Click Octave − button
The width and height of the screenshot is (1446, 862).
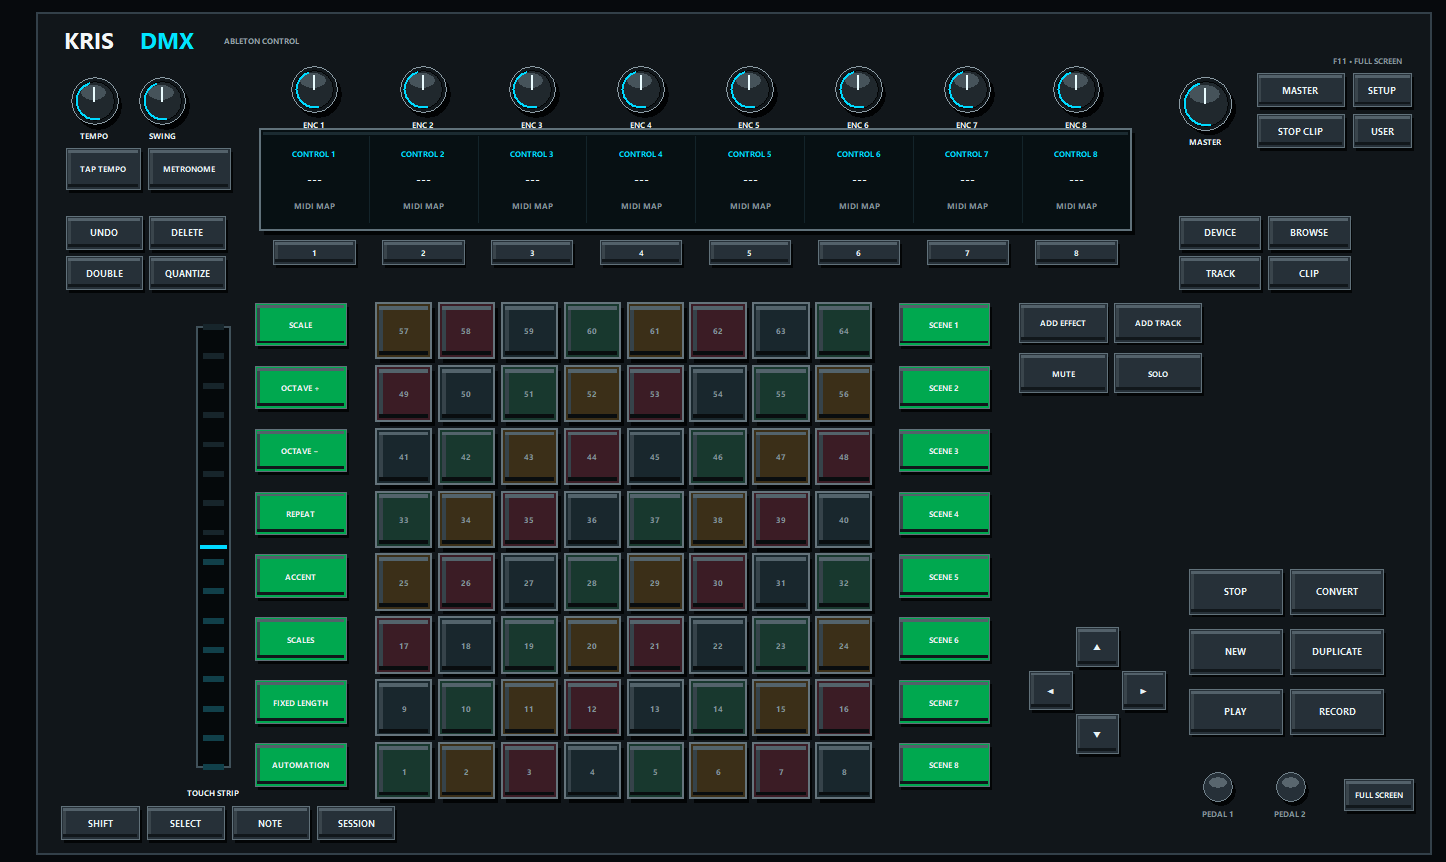(x=301, y=451)
